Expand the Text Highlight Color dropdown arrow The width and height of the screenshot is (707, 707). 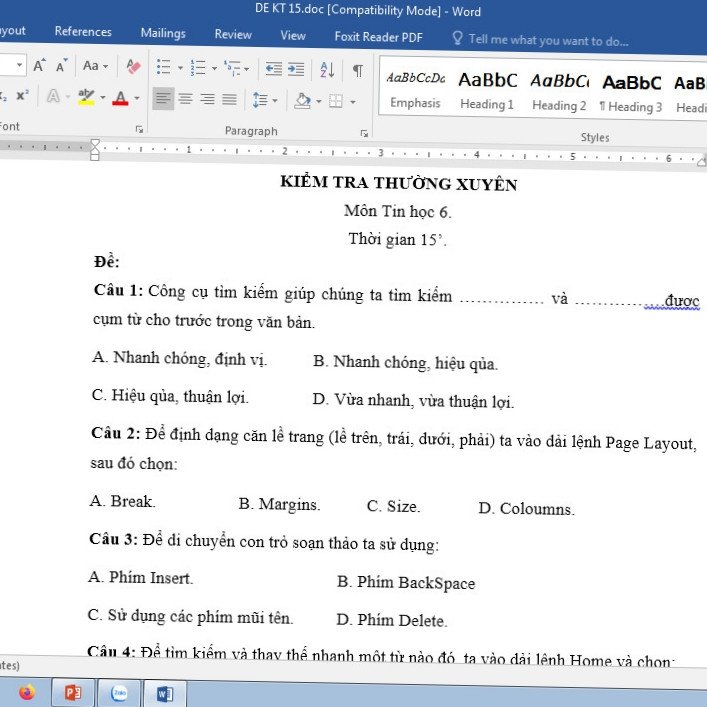tap(103, 97)
